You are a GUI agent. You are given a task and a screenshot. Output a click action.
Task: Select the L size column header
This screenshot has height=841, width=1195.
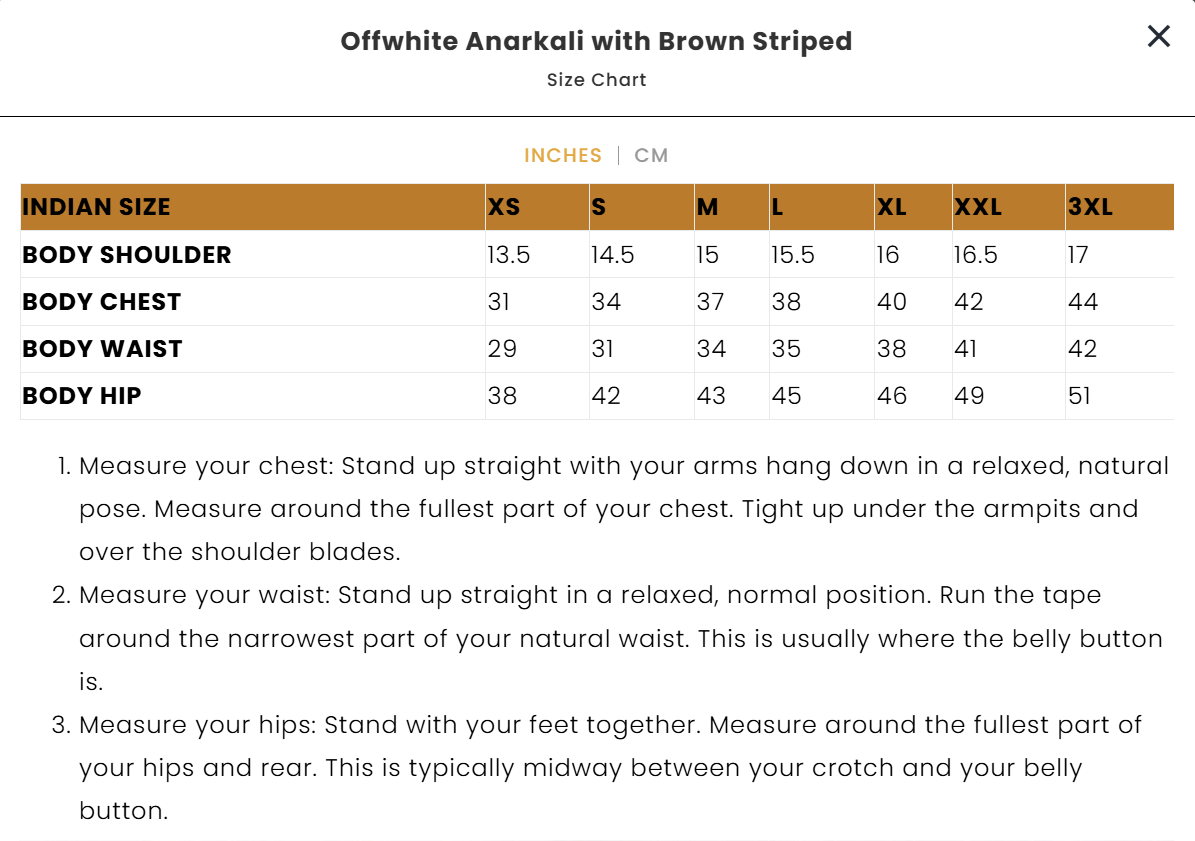click(x=822, y=206)
